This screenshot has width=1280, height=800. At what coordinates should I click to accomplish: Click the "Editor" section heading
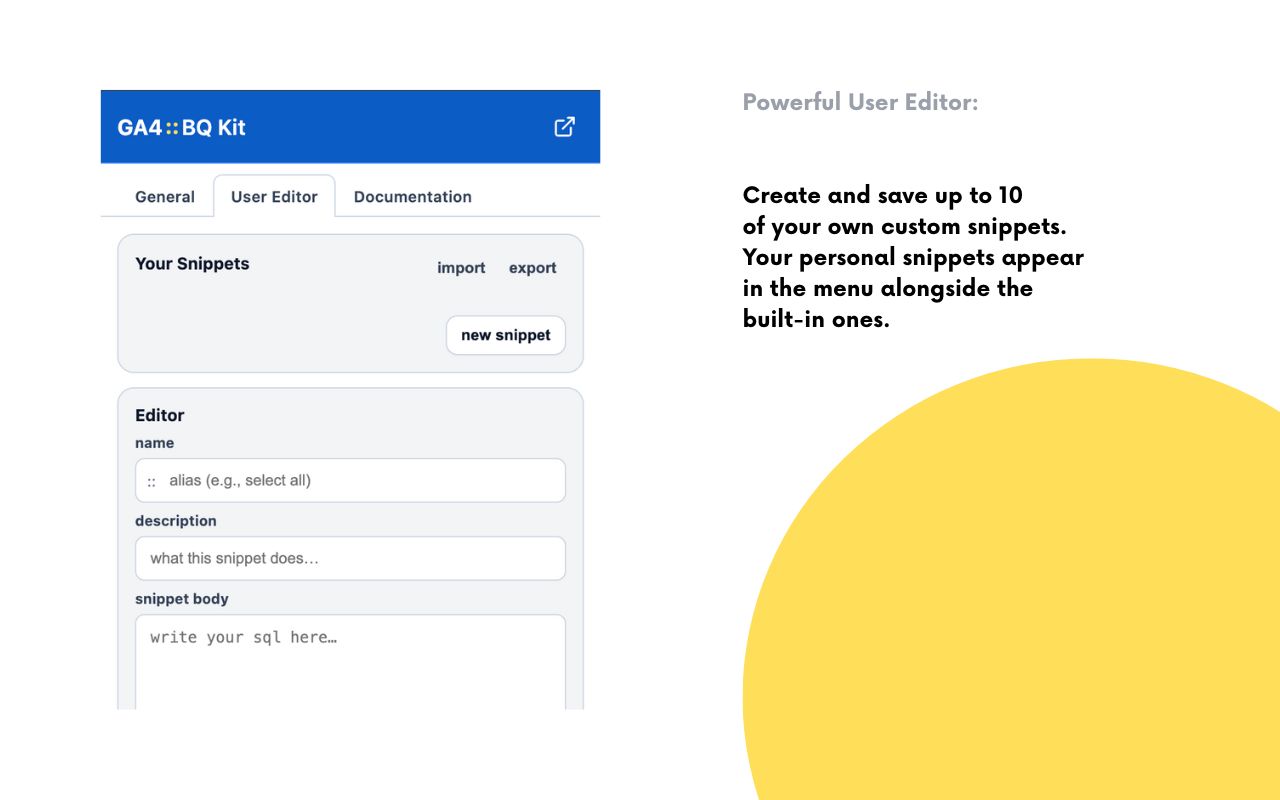160,415
